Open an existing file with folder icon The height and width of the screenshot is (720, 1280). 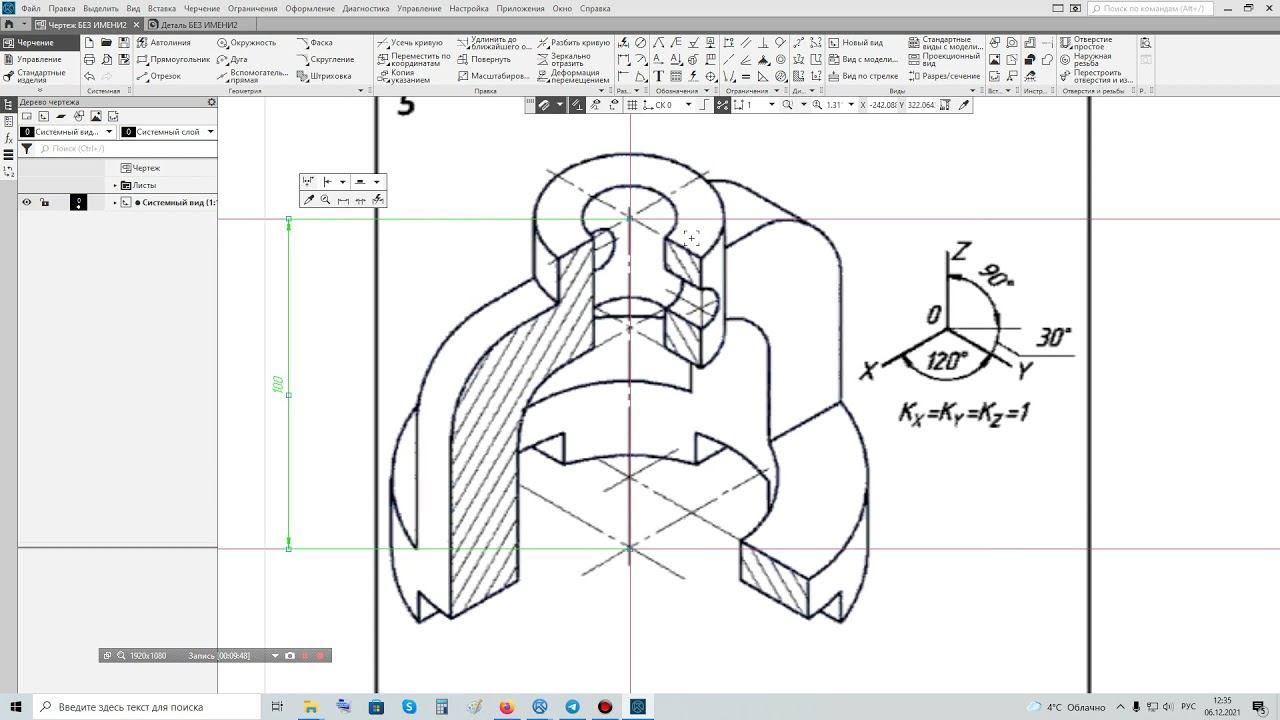106,43
